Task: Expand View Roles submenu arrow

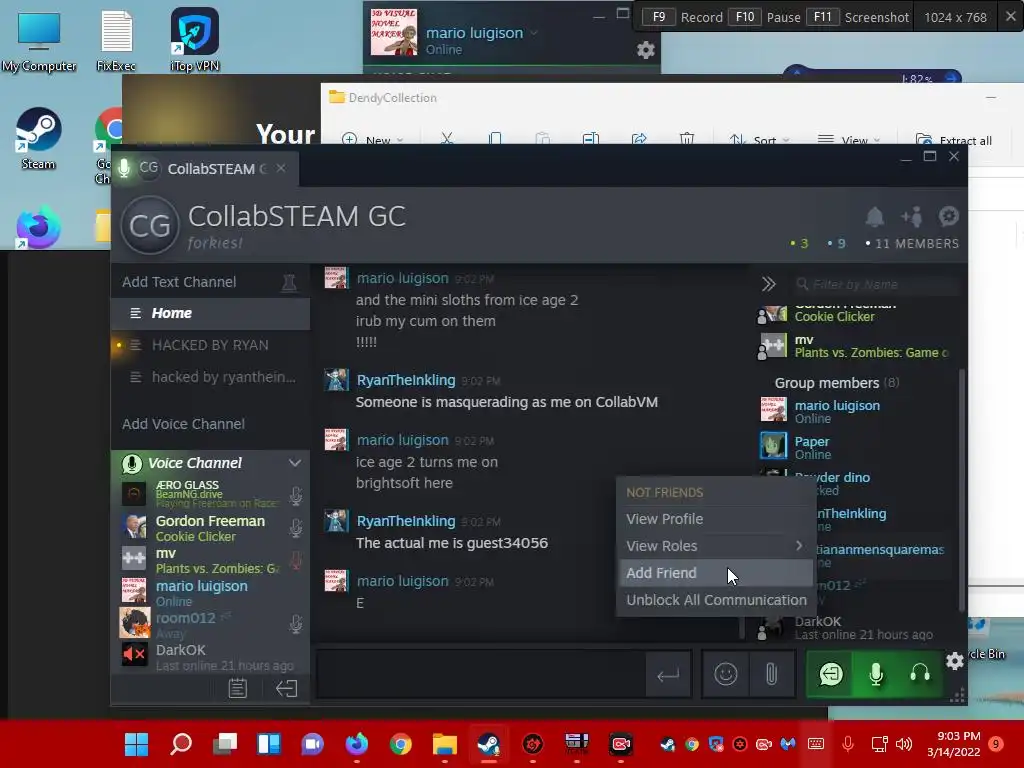Action: 799,545
